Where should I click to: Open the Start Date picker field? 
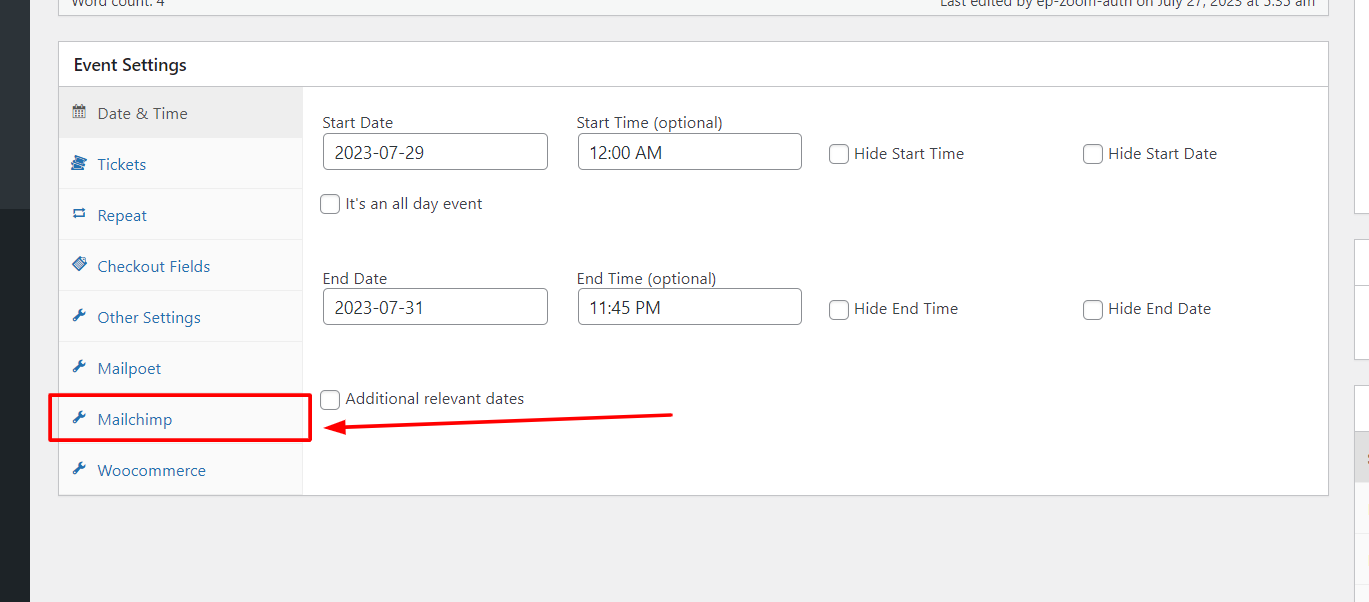pos(435,152)
